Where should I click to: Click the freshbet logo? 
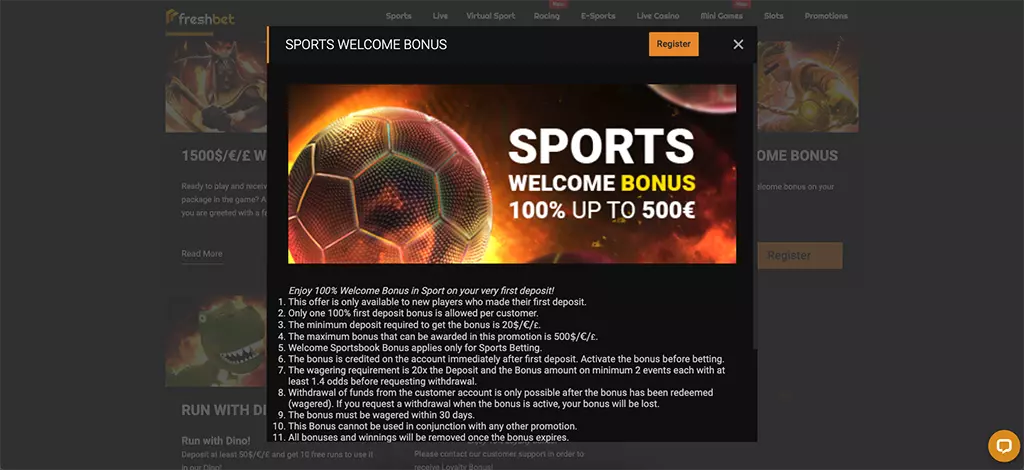[200, 17]
